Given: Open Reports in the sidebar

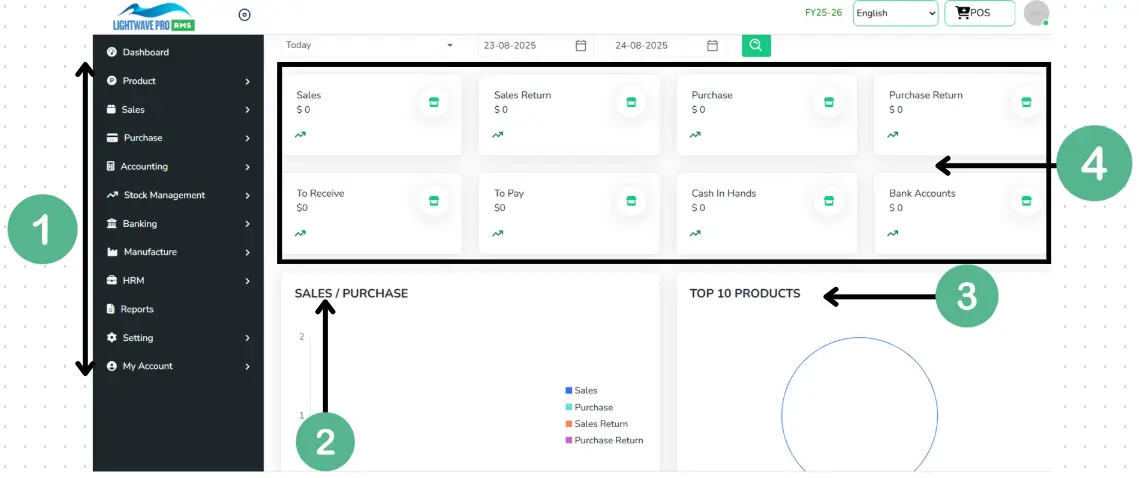Looking at the screenshot, I should tap(137, 309).
